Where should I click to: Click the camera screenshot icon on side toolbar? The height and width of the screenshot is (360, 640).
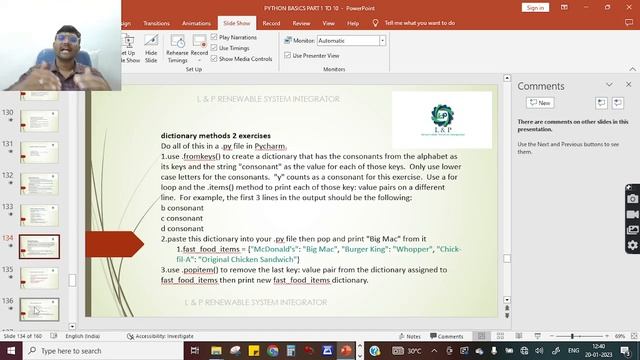click(632, 199)
